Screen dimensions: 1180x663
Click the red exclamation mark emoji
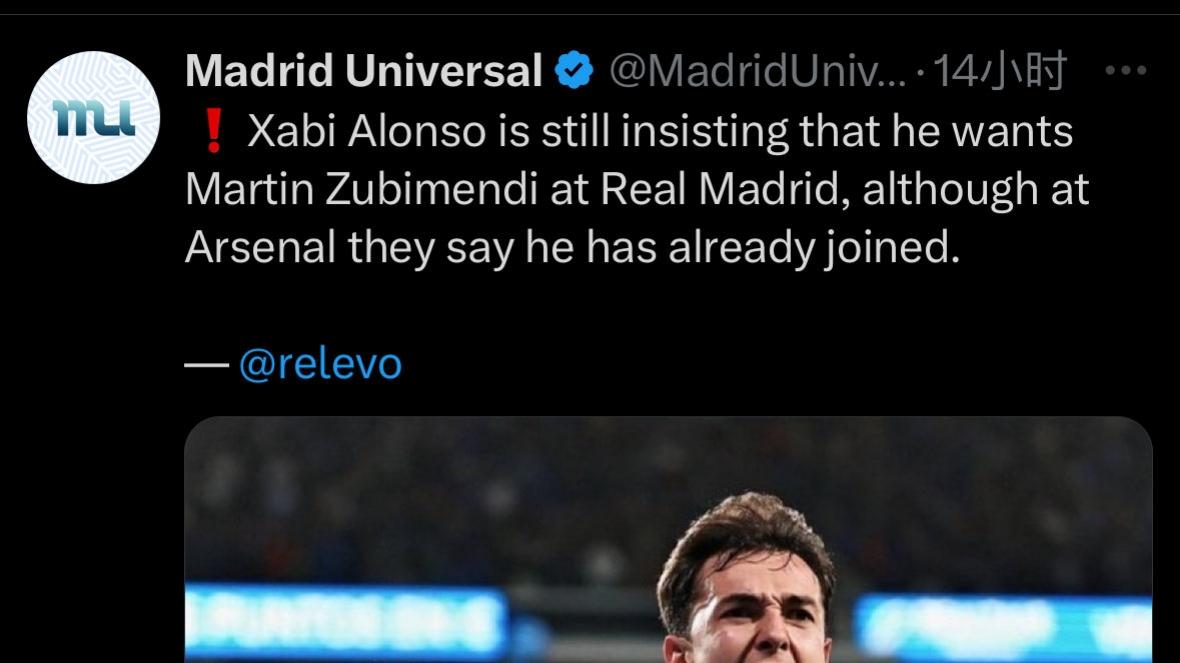(x=214, y=131)
